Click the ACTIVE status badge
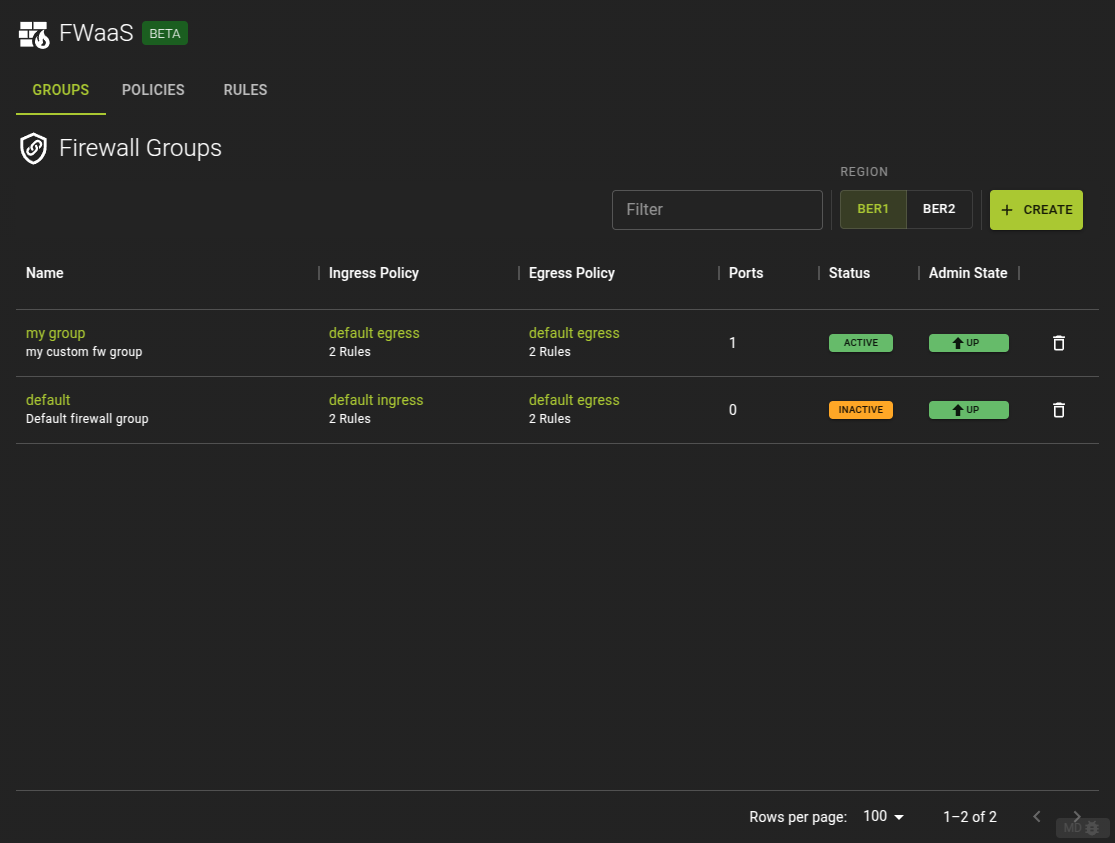The width and height of the screenshot is (1115, 843). pyautogui.click(x=860, y=343)
